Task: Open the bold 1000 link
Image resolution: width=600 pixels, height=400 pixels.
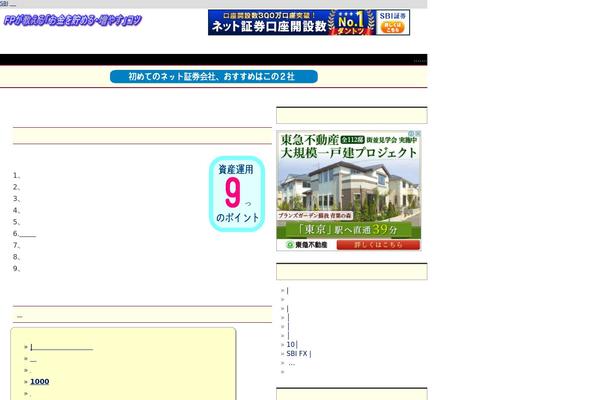Action: pos(40,382)
